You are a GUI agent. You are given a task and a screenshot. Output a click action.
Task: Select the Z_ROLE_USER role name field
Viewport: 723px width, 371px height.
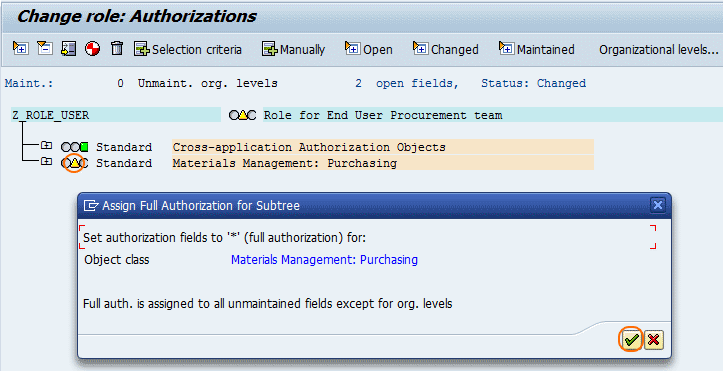coord(116,115)
